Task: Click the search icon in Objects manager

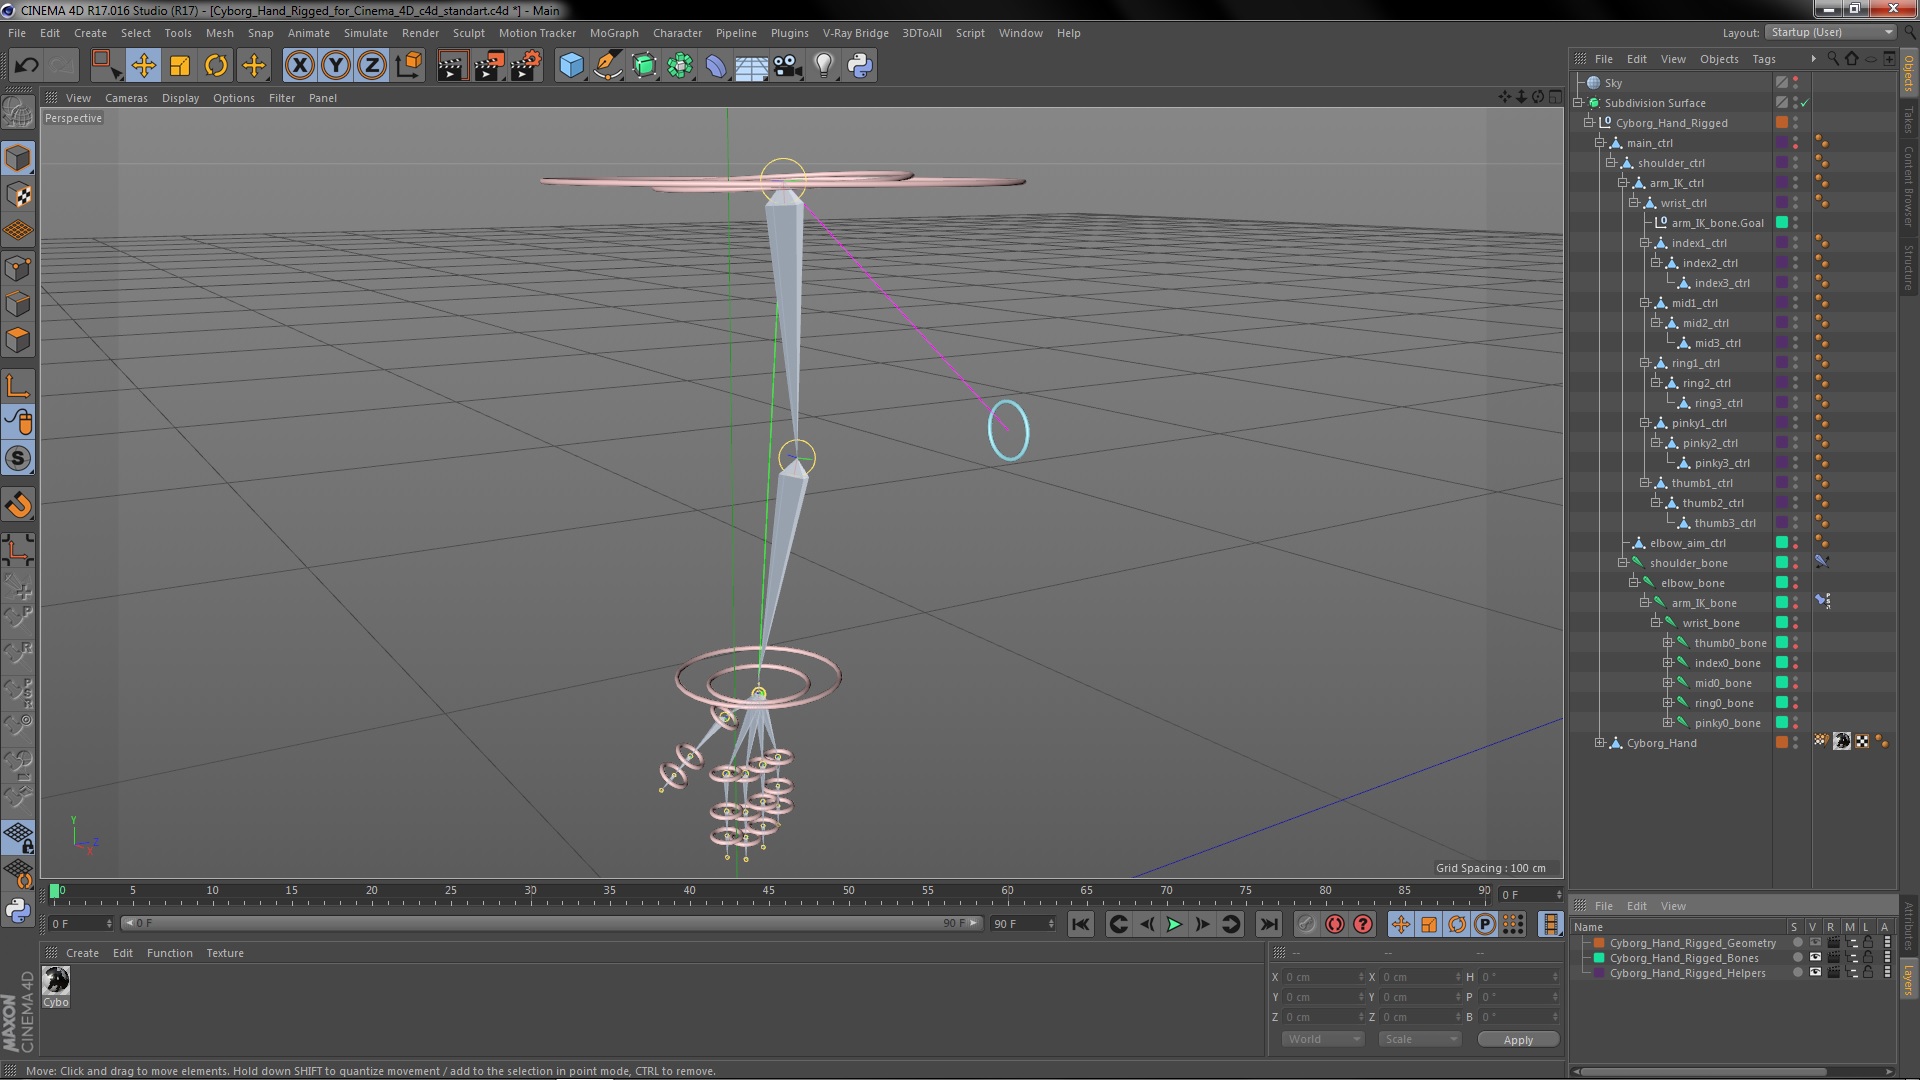Action: pyautogui.click(x=1832, y=59)
